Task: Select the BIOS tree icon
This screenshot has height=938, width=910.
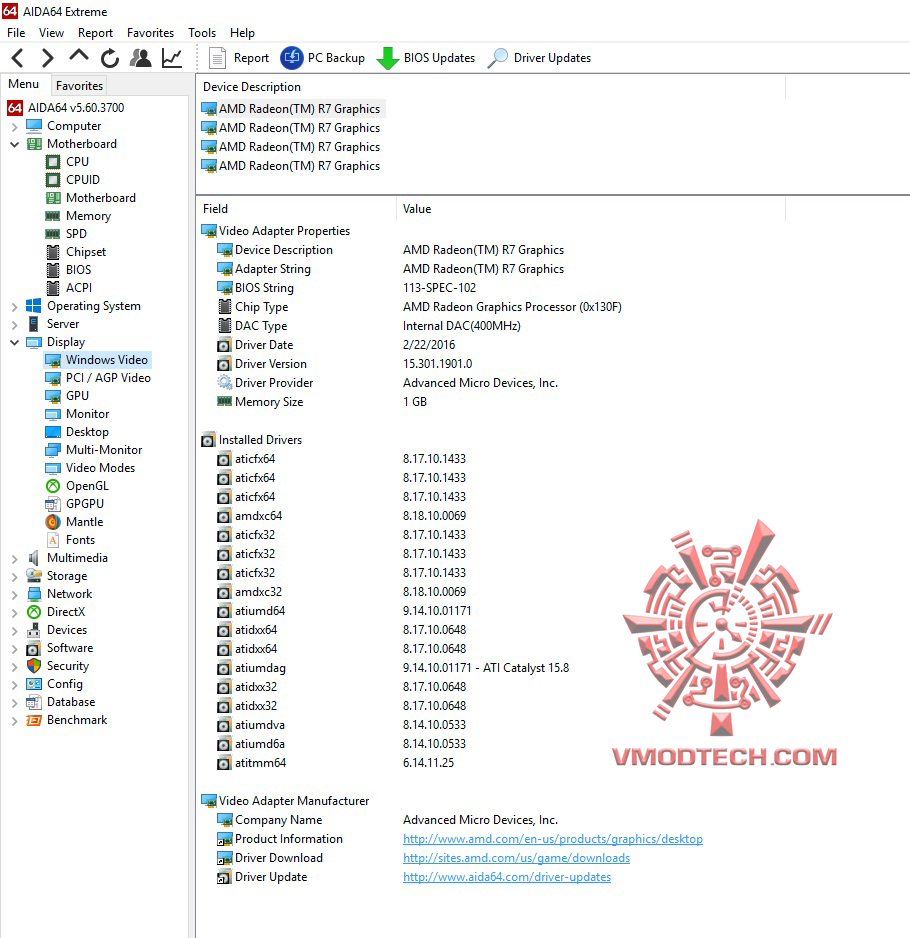Action: [x=53, y=270]
